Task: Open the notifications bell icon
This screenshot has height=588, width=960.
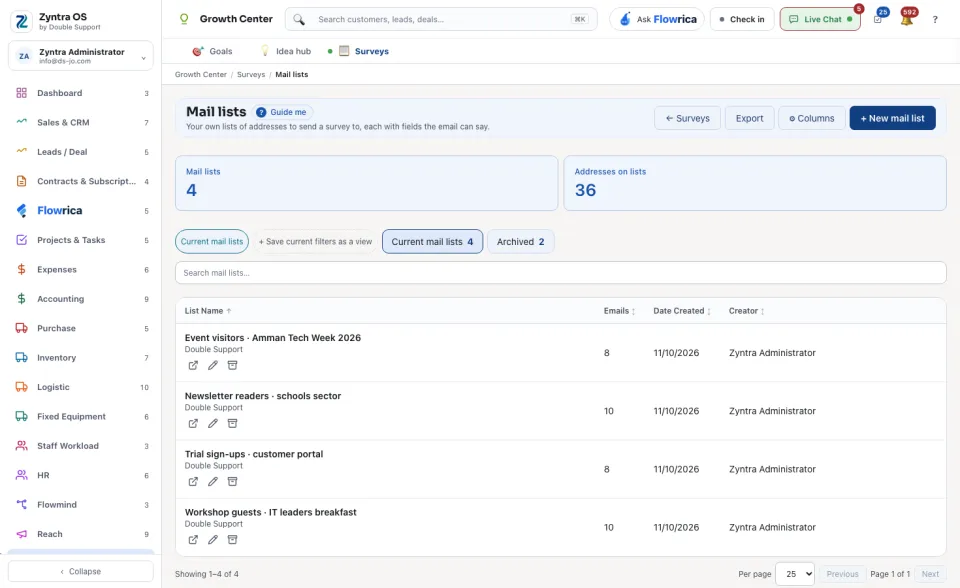Action: 906,20
